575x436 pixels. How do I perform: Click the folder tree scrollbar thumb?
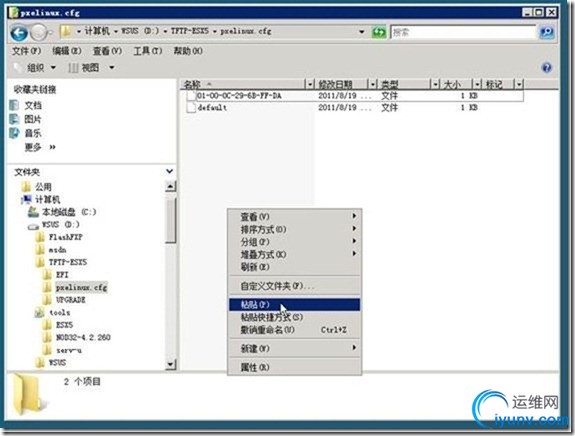click(170, 220)
